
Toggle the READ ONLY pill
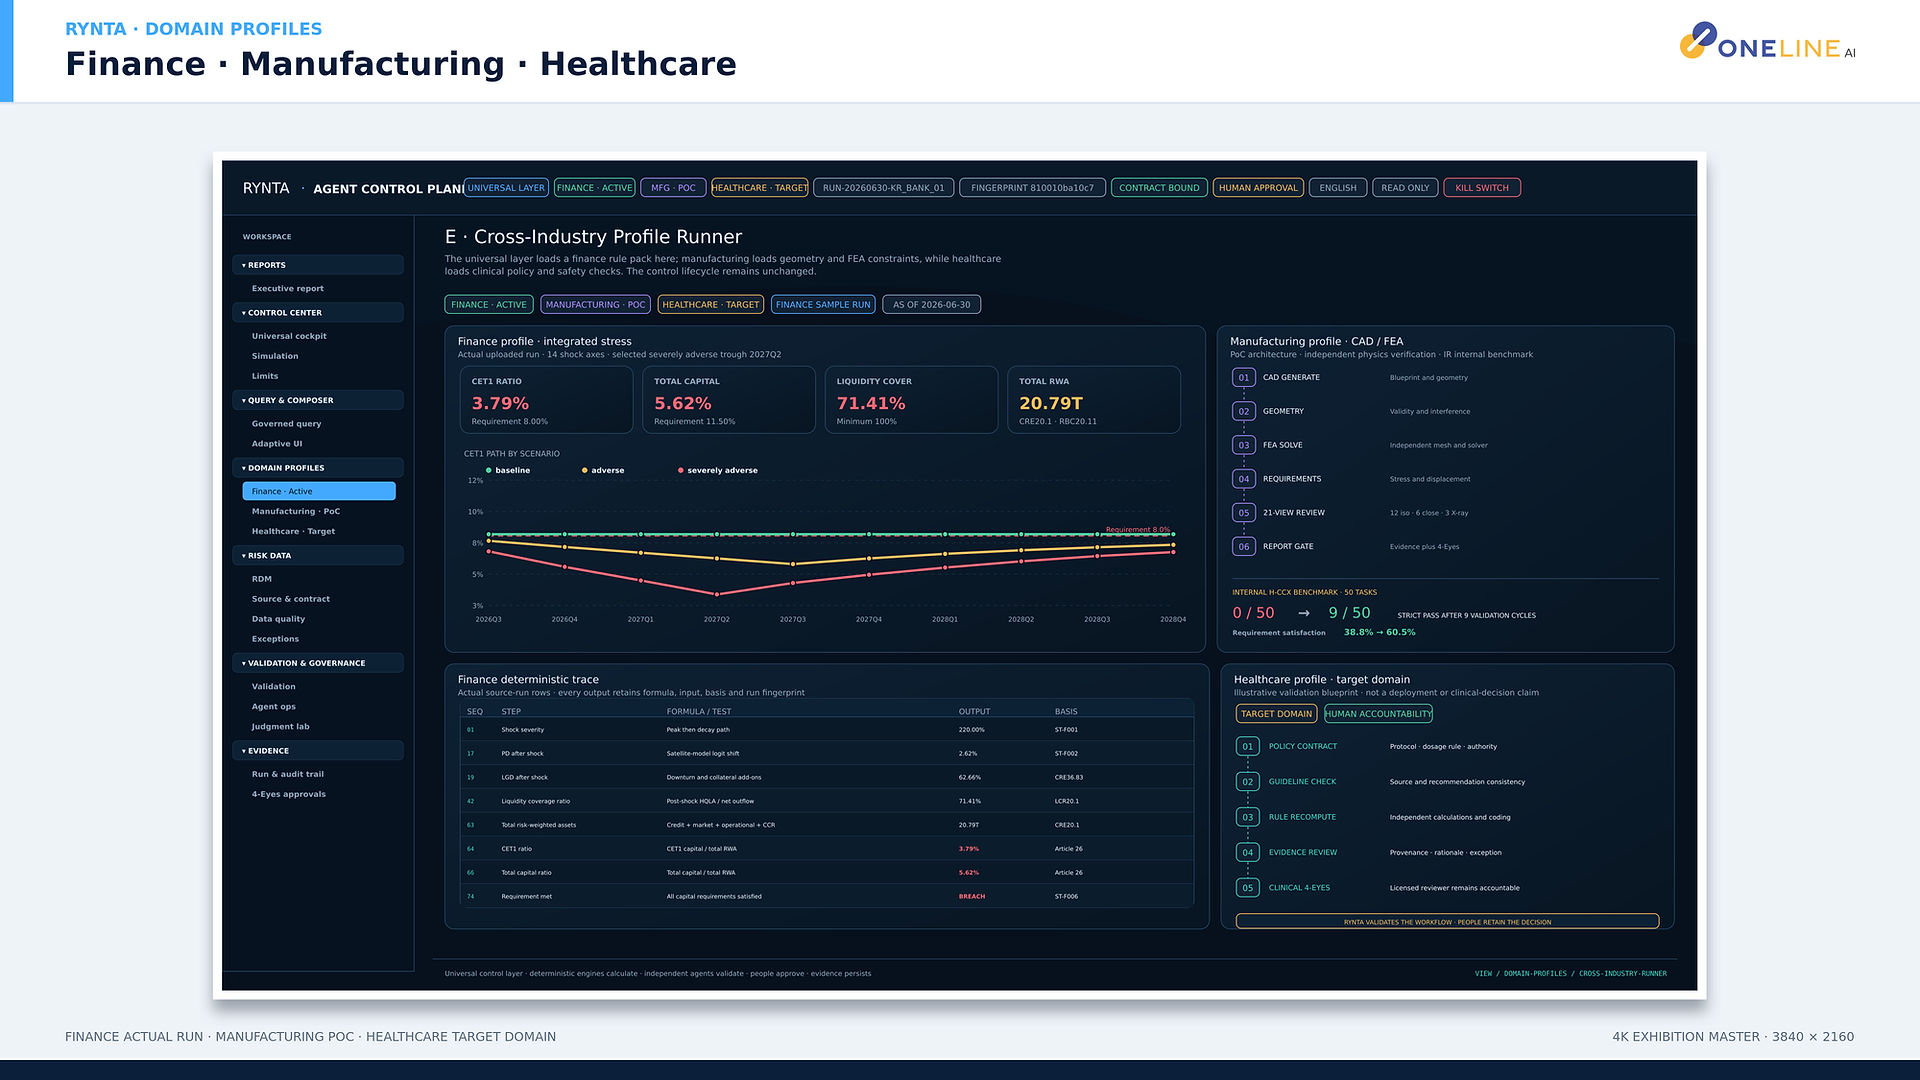[x=1405, y=188]
